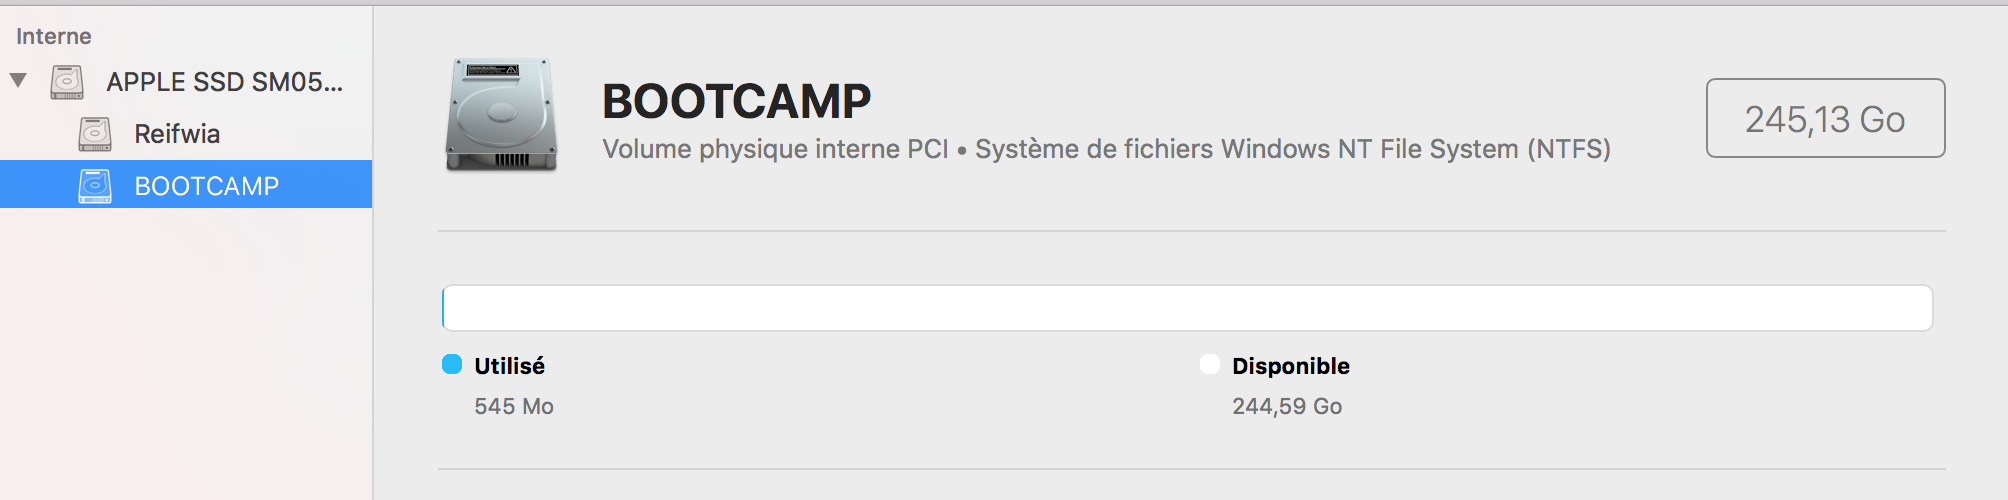Click the BOOTCAMP volume title

pyautogui.click(x=736, y=101)
